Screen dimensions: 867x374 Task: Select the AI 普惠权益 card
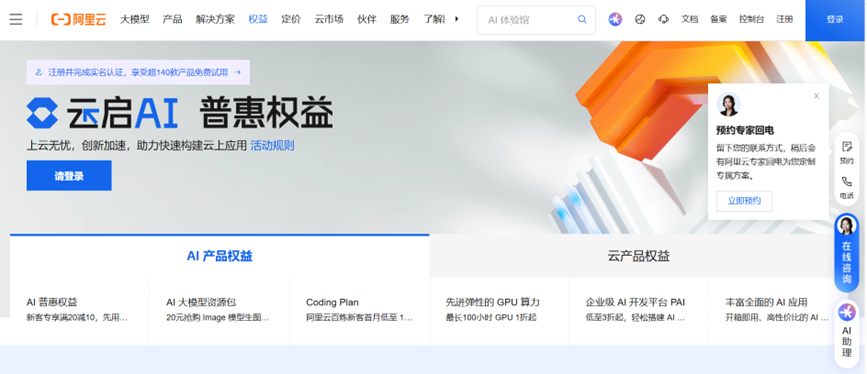[80, 310]
